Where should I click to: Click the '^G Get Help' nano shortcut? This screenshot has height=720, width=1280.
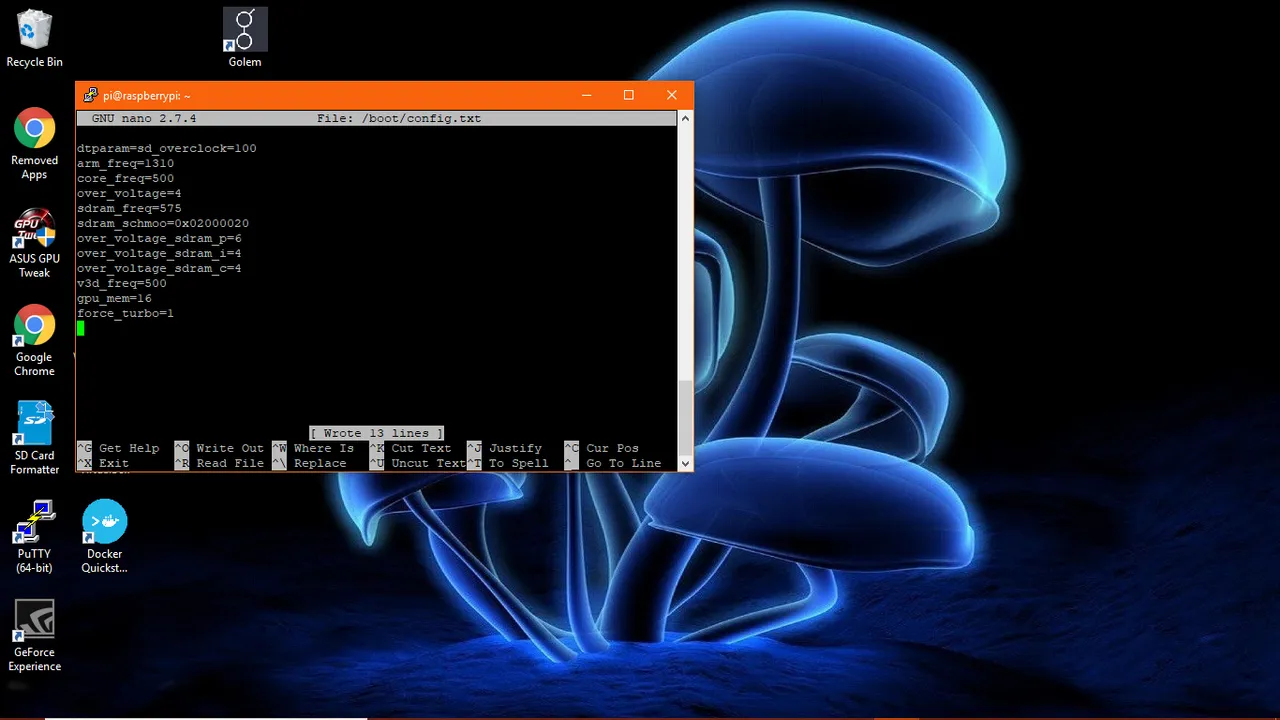(118, 448)
